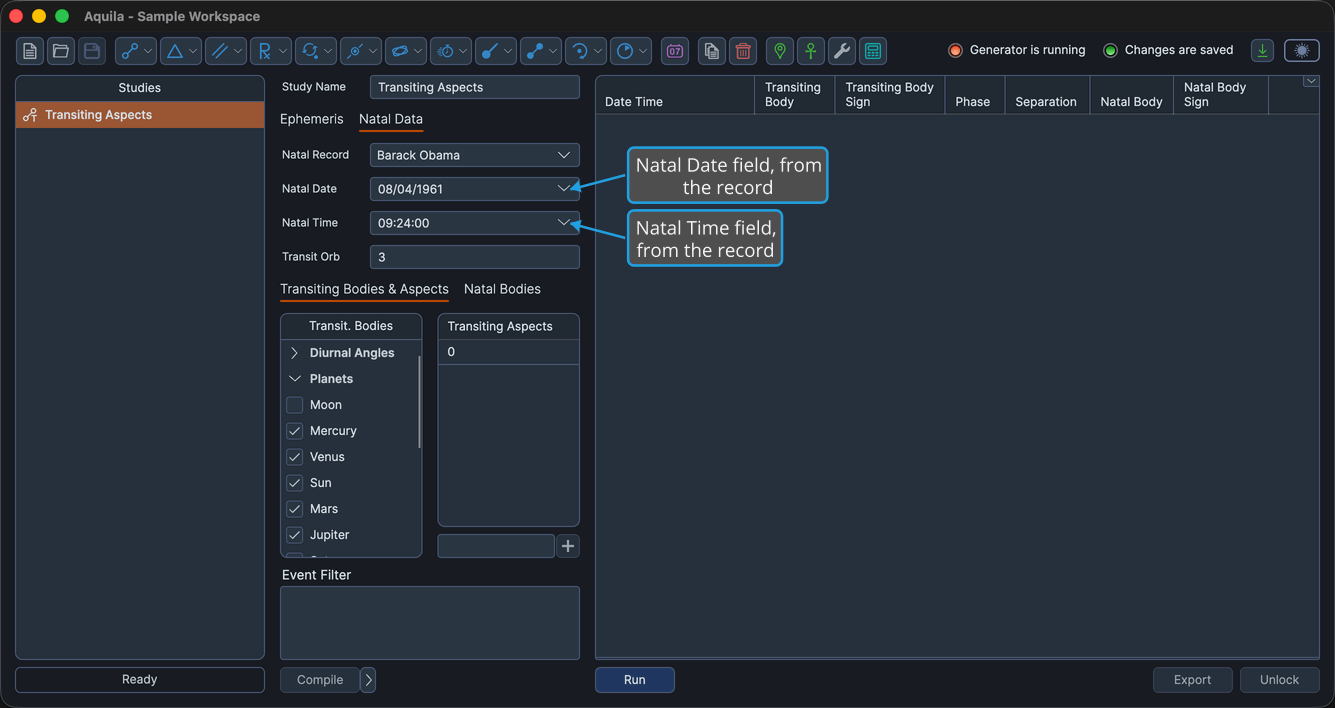Open dropdown arrow beside pie clock tool
This screenshot has height=708, width=1335.
coord(643,51)
